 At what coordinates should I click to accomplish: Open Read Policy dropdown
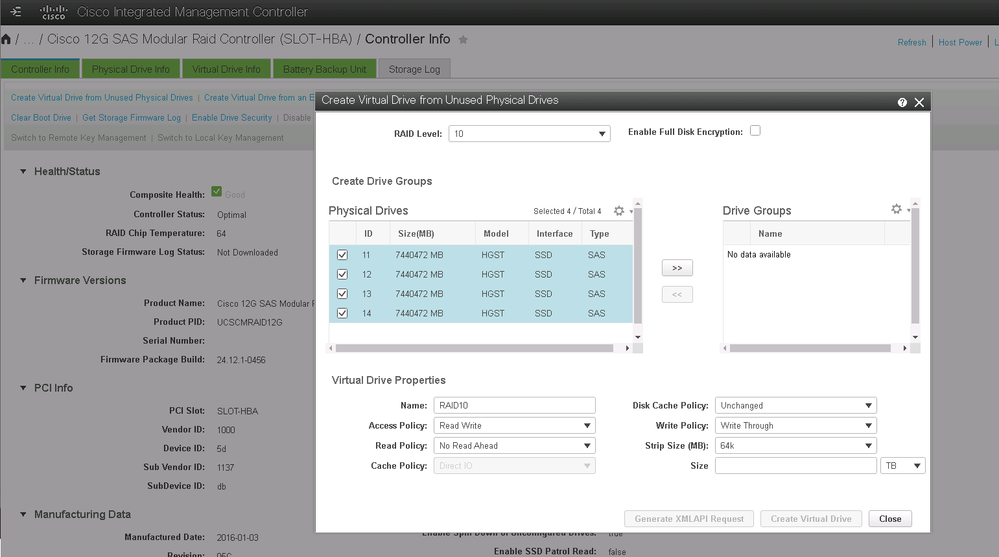click(514, 445)
